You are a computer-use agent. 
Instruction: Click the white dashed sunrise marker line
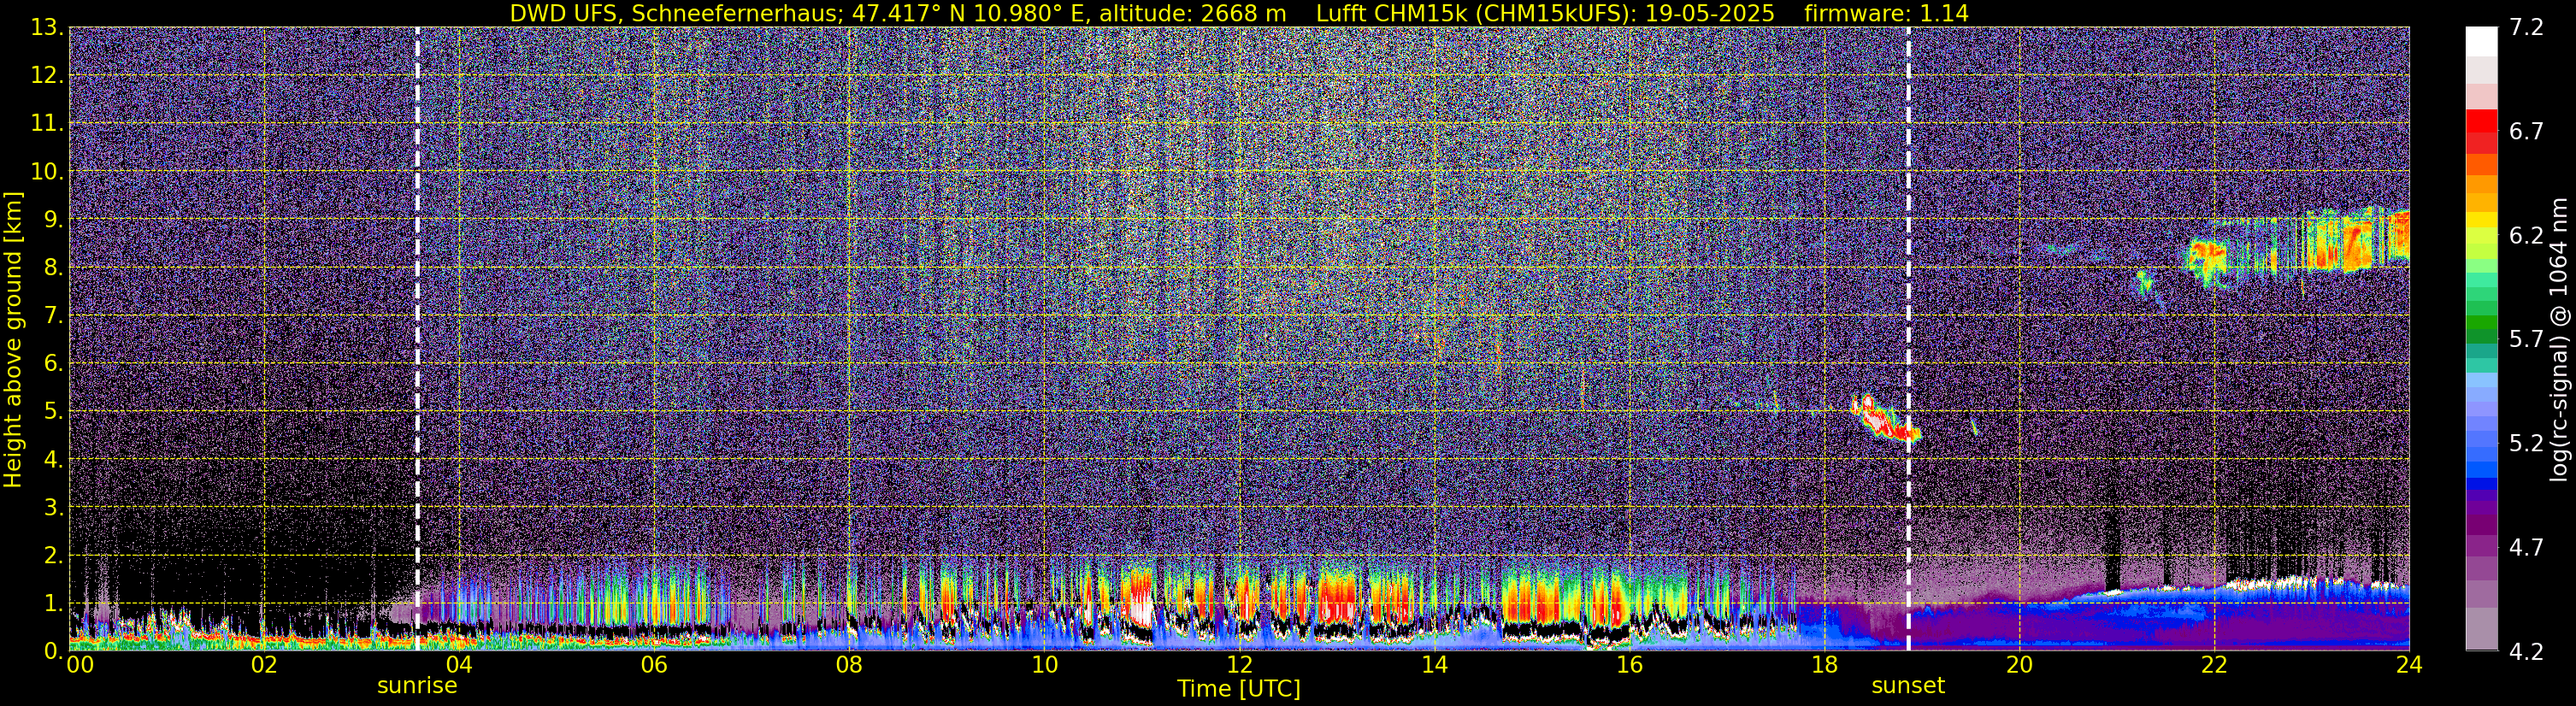coord(417,339)
